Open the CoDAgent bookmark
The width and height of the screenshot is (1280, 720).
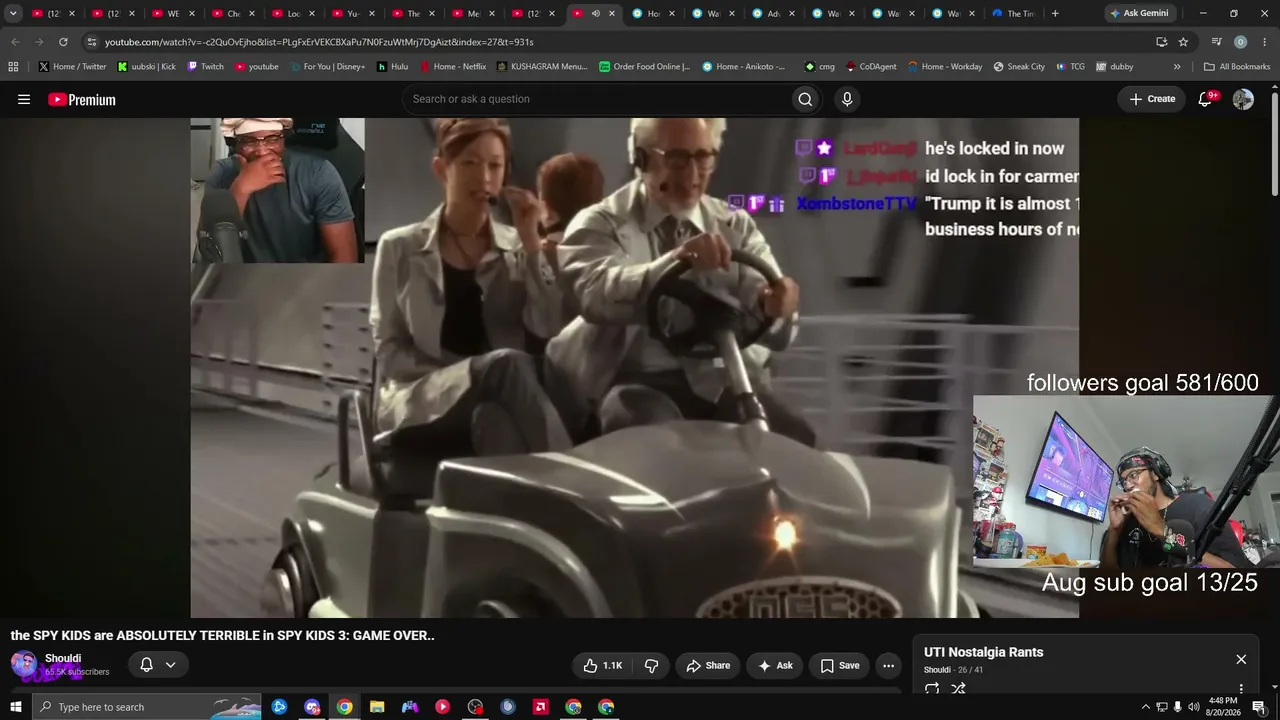(871, 67)
